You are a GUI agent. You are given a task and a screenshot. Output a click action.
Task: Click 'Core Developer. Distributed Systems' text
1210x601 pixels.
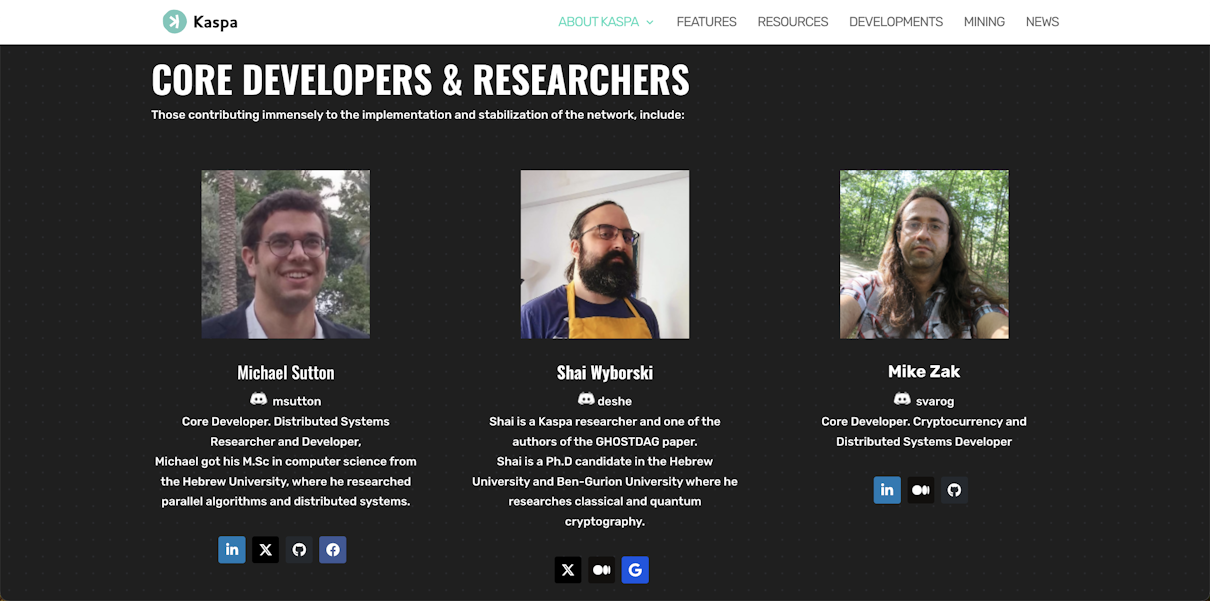[x=286, y=421]
